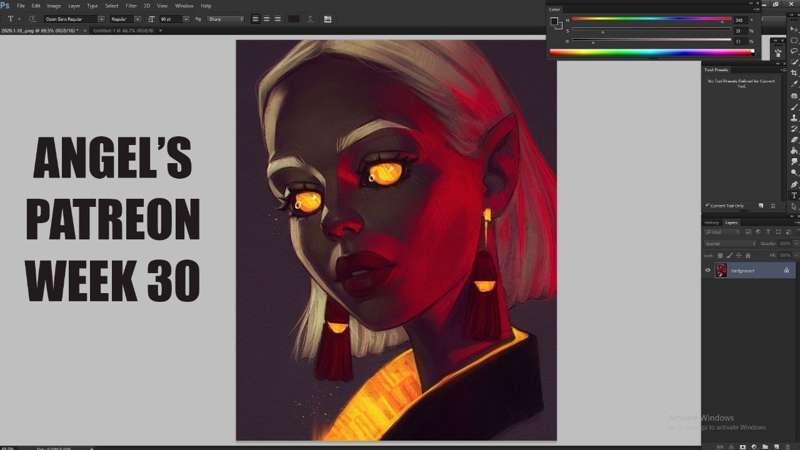The height and width of the screenshot is (450, 800).
Task: Switch to the History tab
Action: (712, 222)
